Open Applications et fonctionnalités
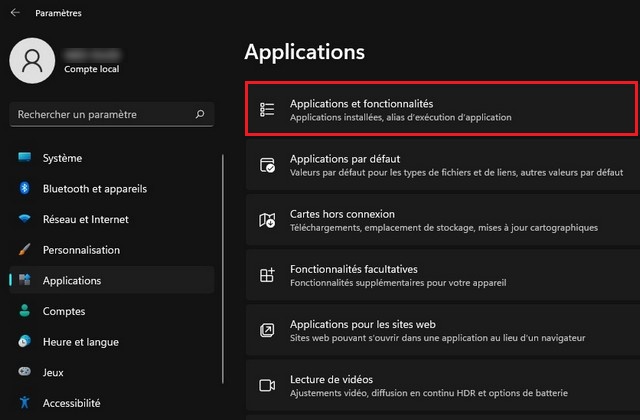640x420 pixels. [441, 109]
